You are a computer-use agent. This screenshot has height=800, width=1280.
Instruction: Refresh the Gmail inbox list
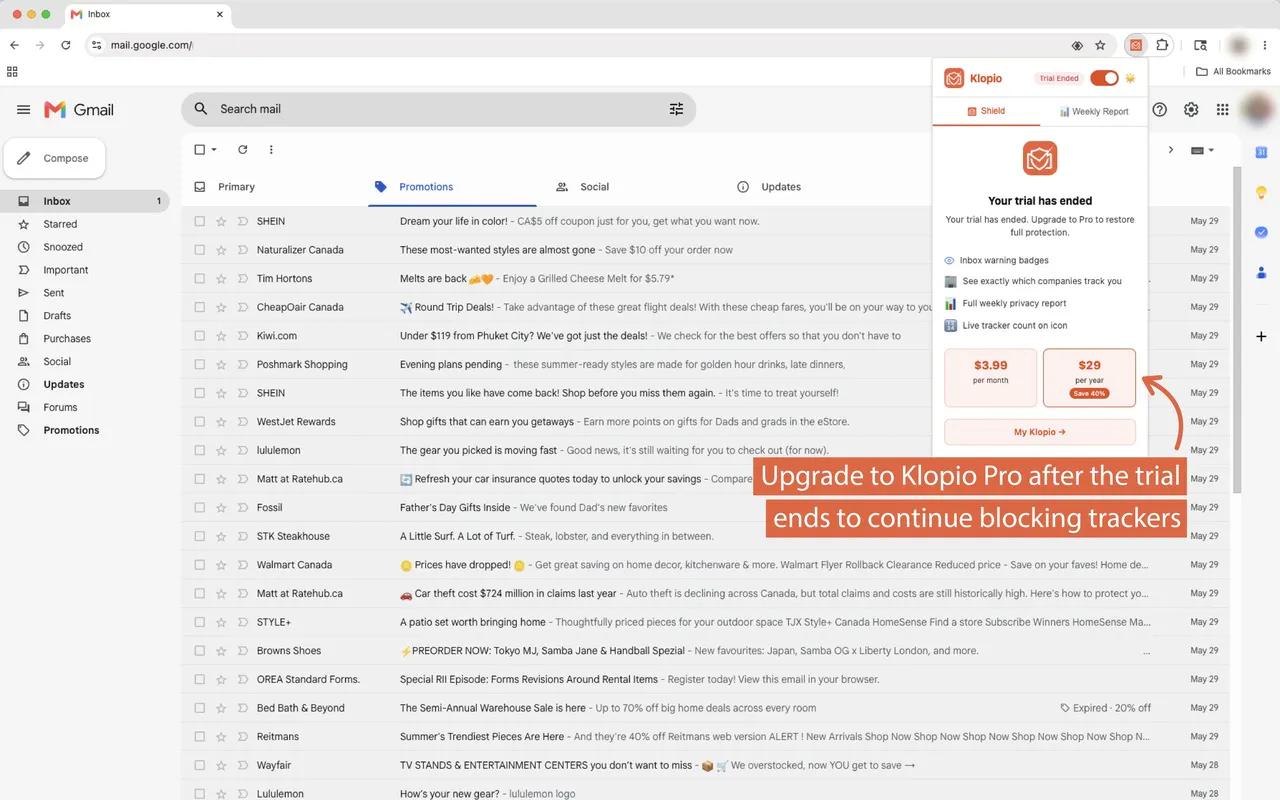click(242, 150)
